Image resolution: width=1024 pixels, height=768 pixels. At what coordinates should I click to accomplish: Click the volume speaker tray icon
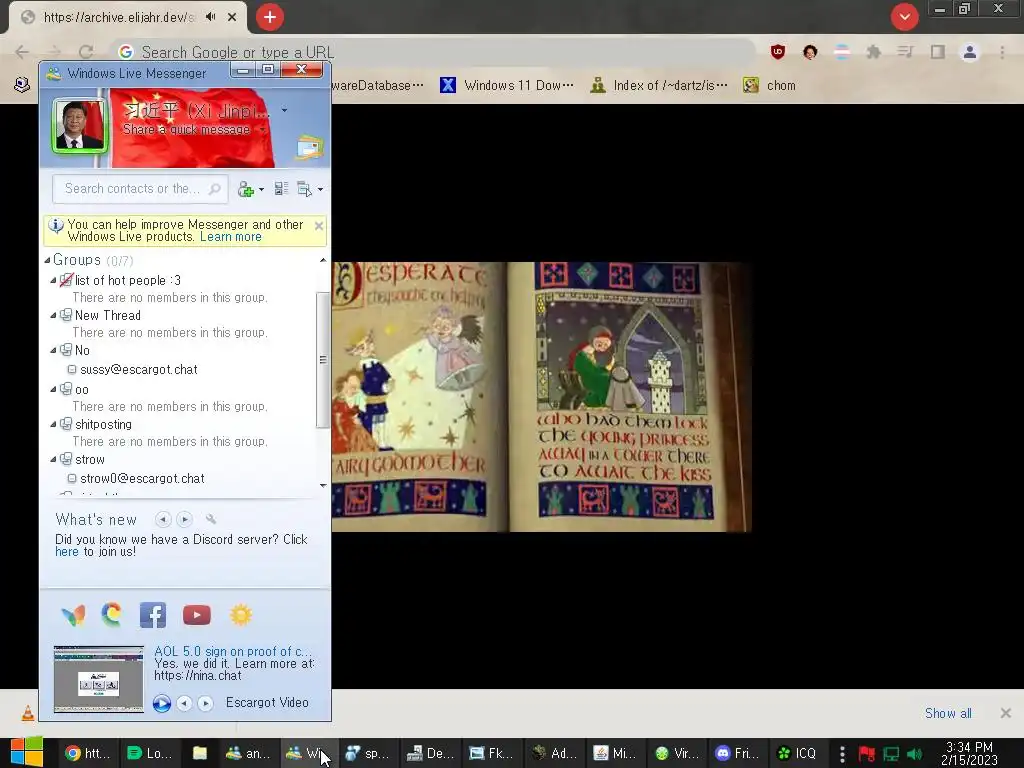tap(915, 754)
